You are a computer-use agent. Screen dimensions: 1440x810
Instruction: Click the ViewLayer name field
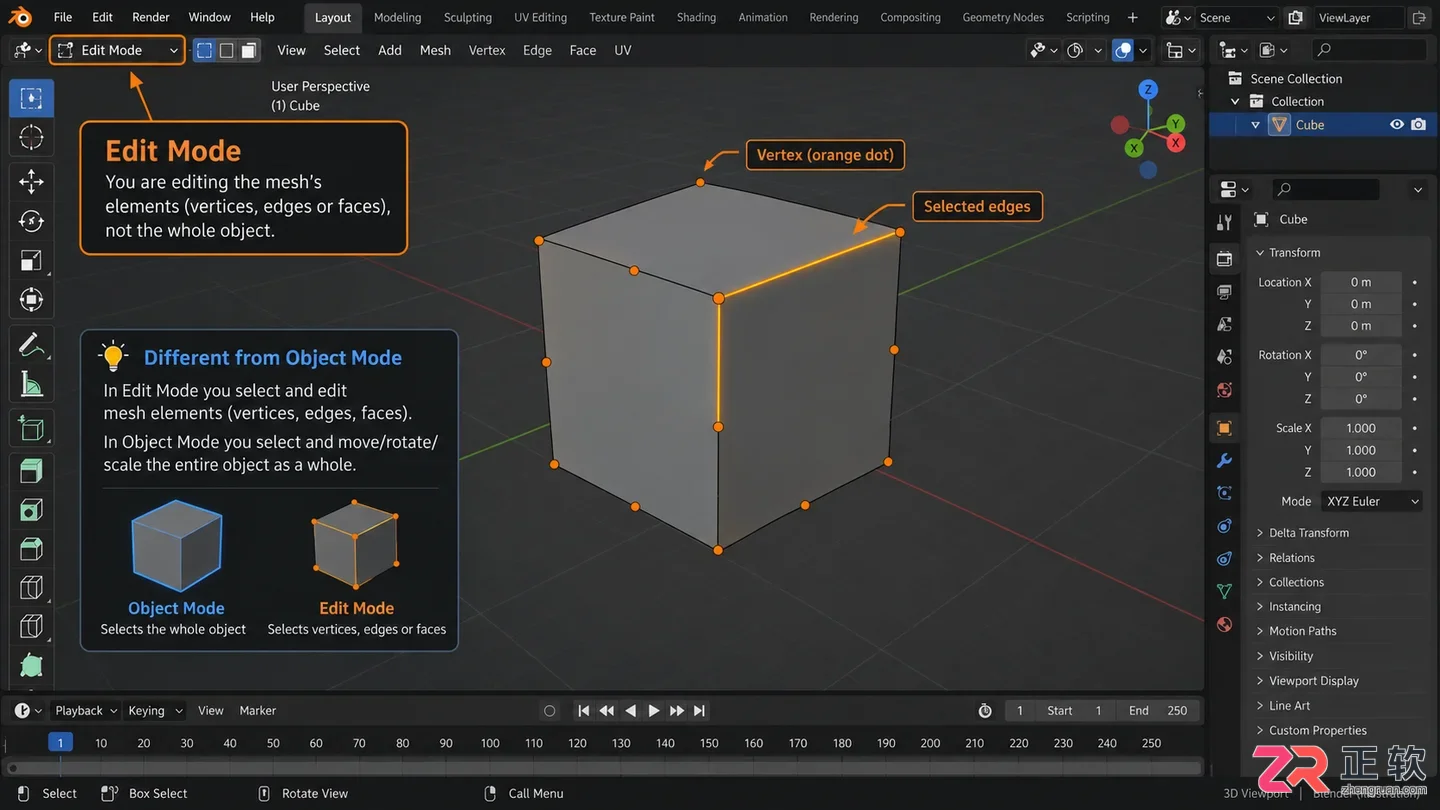[x=1359, y=17]
